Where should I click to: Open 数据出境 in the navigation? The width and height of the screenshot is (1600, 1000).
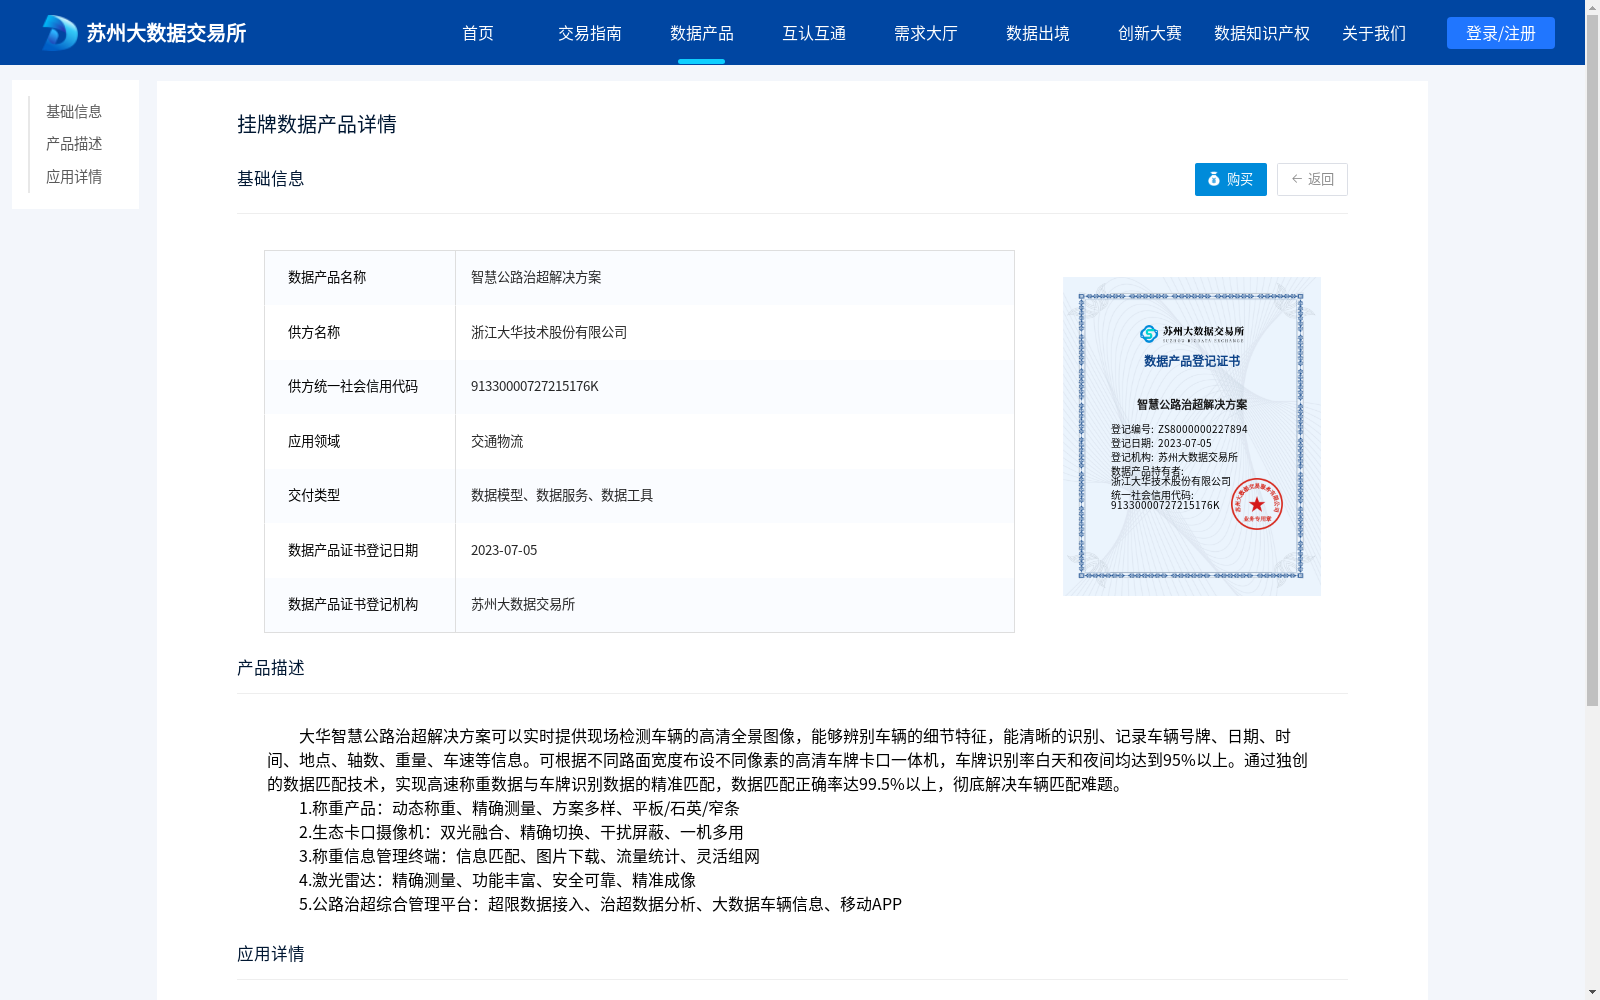click(x=1038, y=33)
